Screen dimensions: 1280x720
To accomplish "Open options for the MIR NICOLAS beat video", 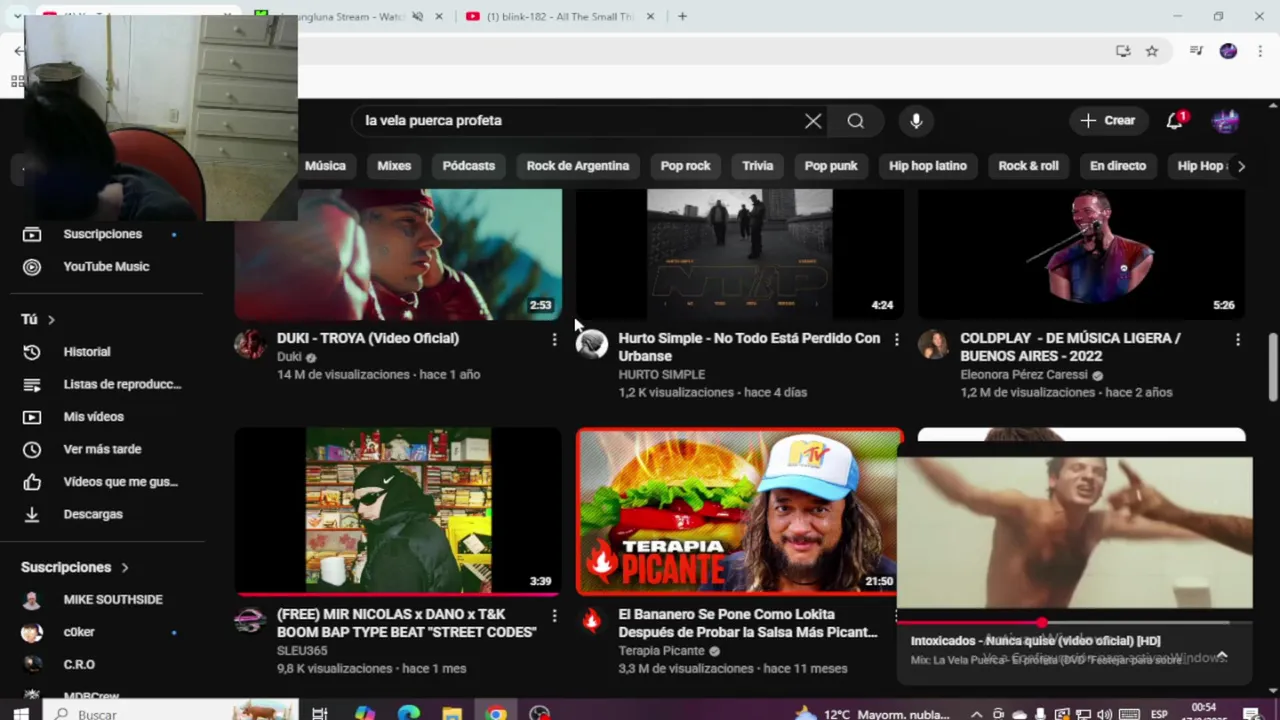I will pos(554,616).
